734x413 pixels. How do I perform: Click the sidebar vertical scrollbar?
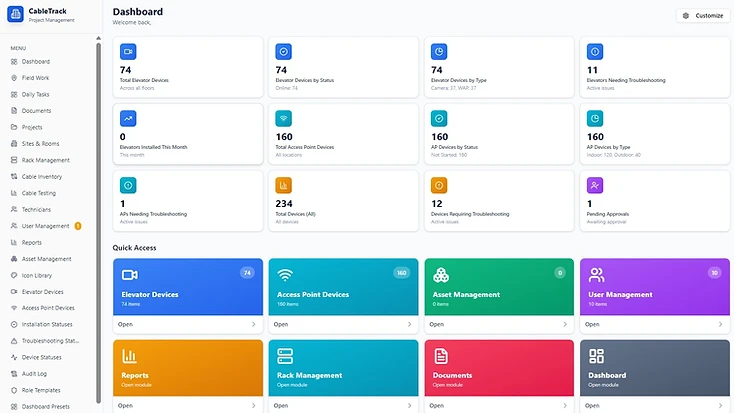click(98, 222)
